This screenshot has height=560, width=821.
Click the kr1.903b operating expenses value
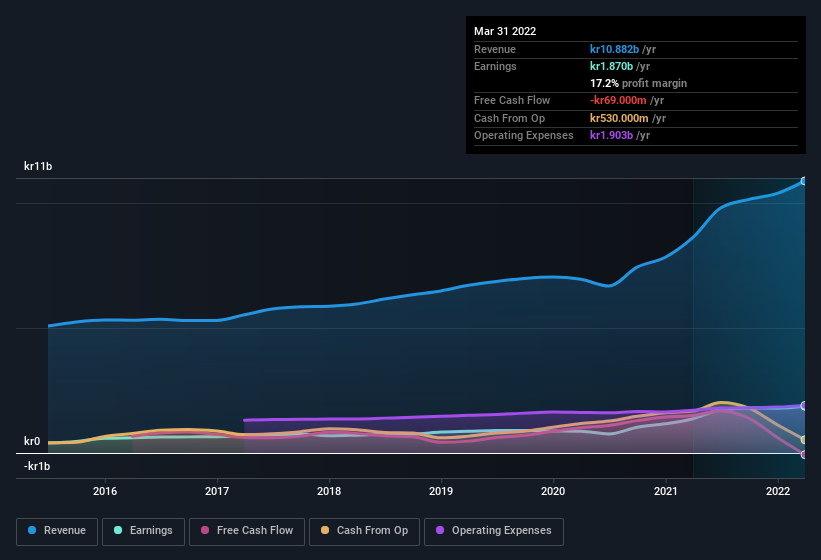point(611,135)
